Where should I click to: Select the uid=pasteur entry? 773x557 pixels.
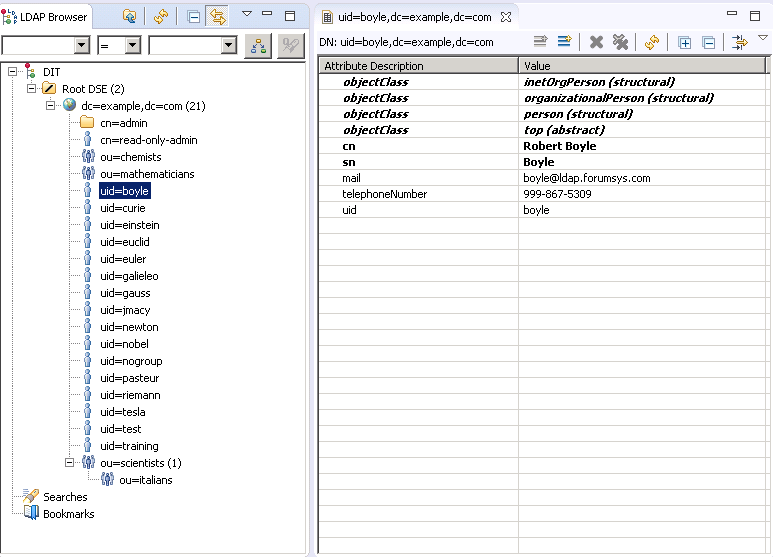pyautogui.click(x=130, y=378)
